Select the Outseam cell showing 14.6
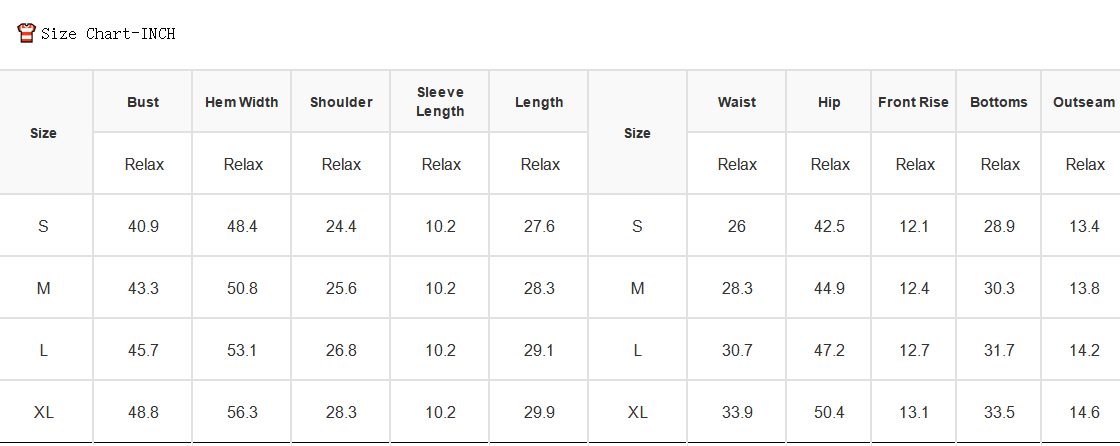 coord(1084,412)
